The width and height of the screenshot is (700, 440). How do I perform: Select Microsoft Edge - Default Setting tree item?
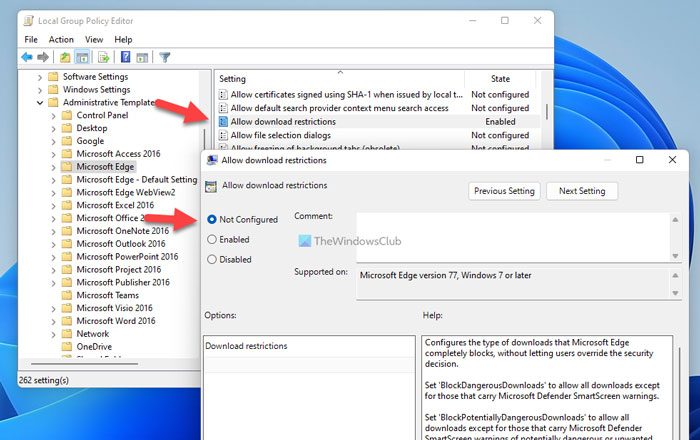[137, 179]
